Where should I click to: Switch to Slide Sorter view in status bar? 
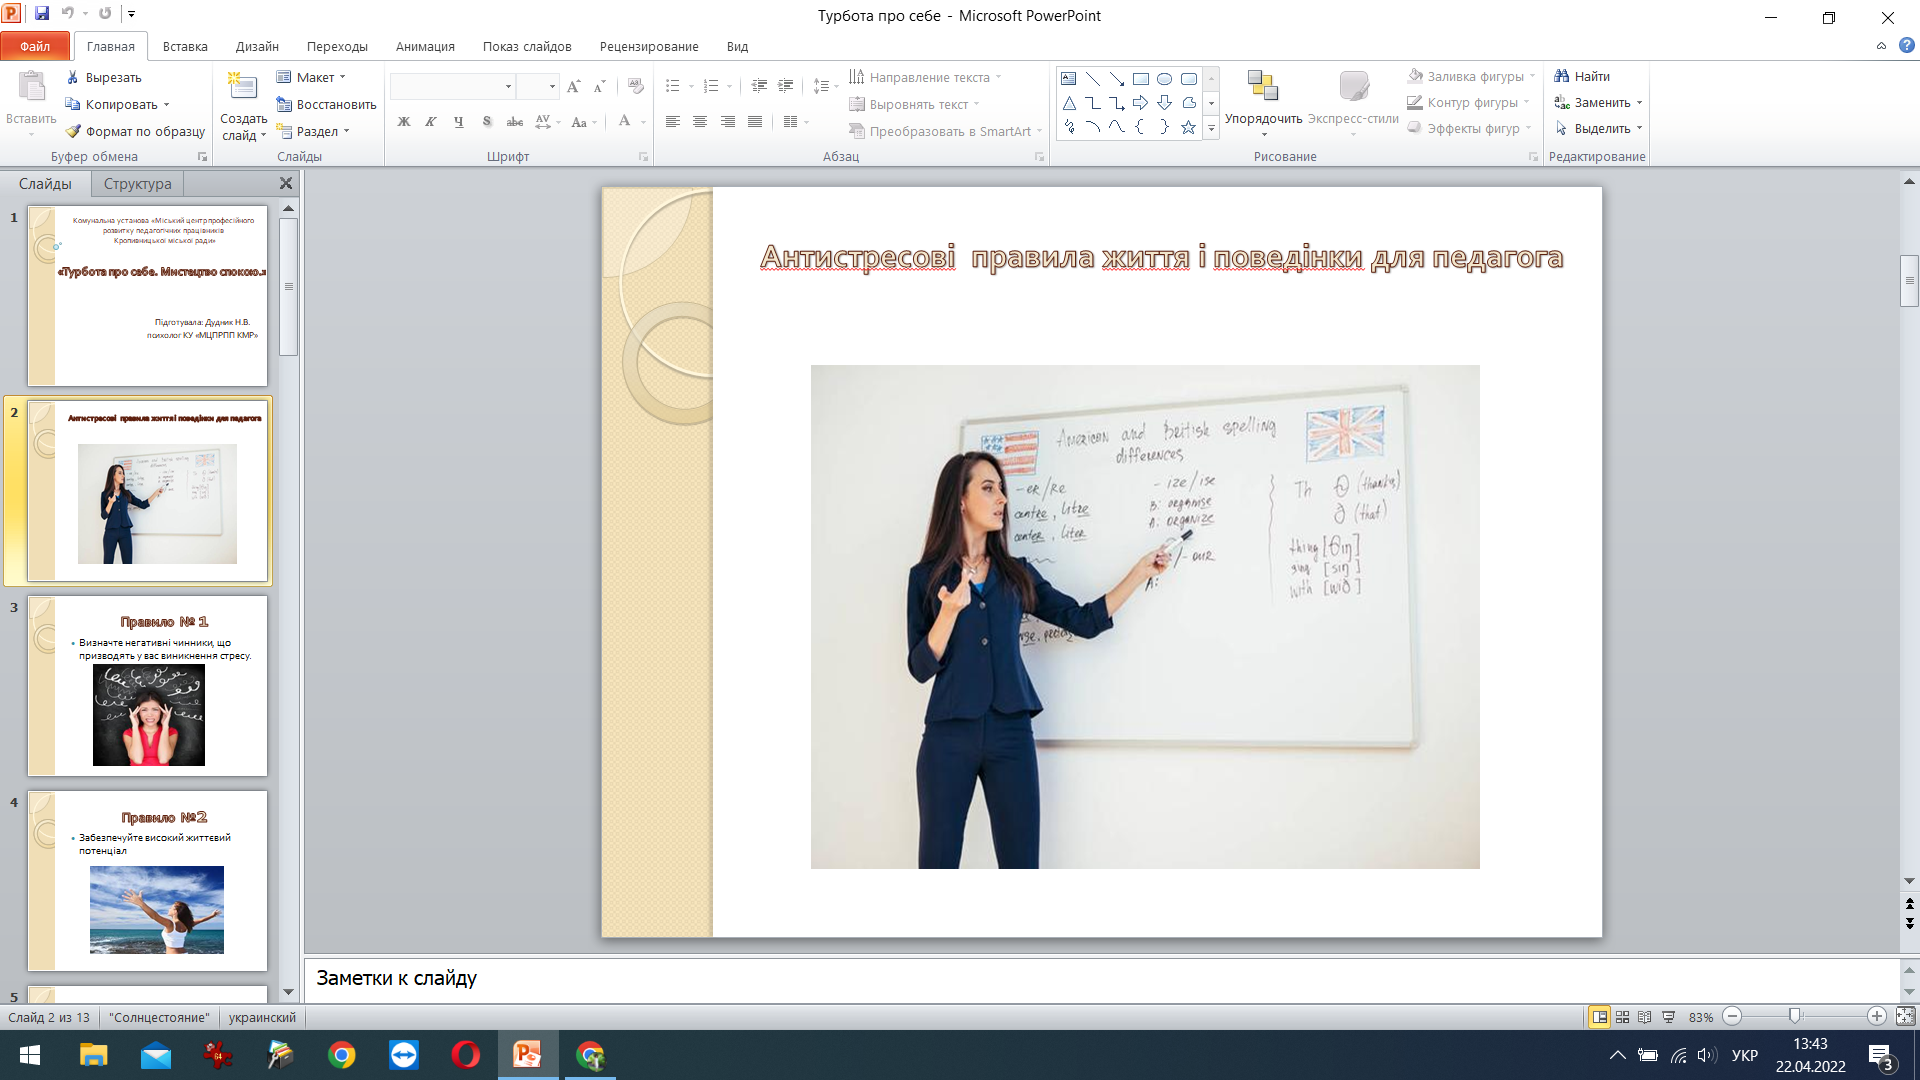click(1622, 1017)
